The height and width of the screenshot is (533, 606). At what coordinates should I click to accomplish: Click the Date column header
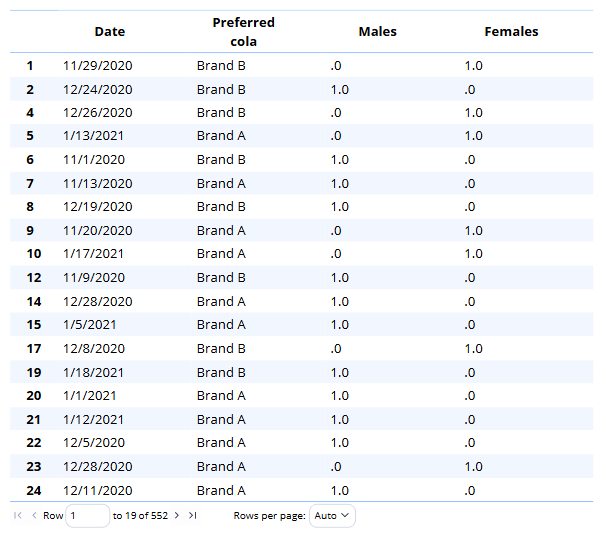[110, 32]
